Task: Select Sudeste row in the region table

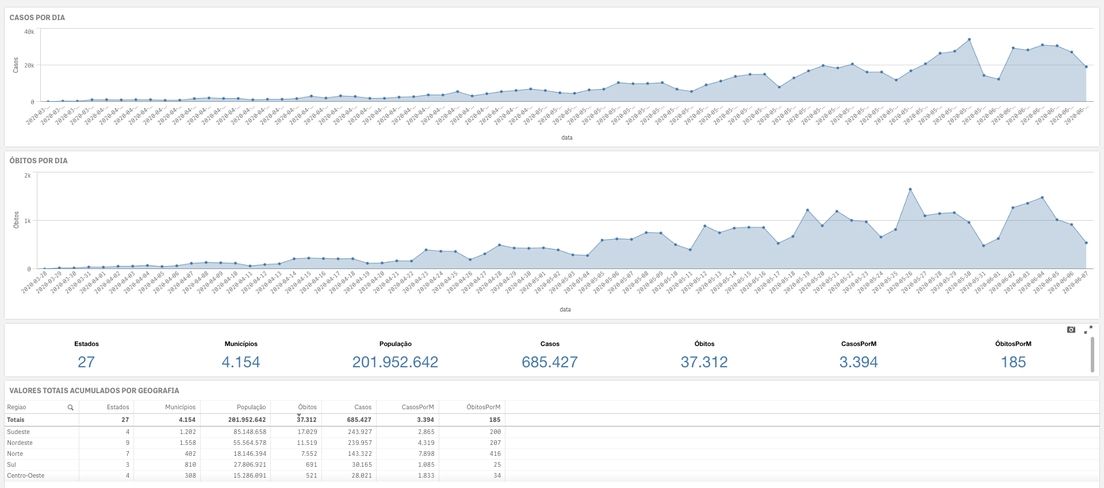Action: [20, 431]
